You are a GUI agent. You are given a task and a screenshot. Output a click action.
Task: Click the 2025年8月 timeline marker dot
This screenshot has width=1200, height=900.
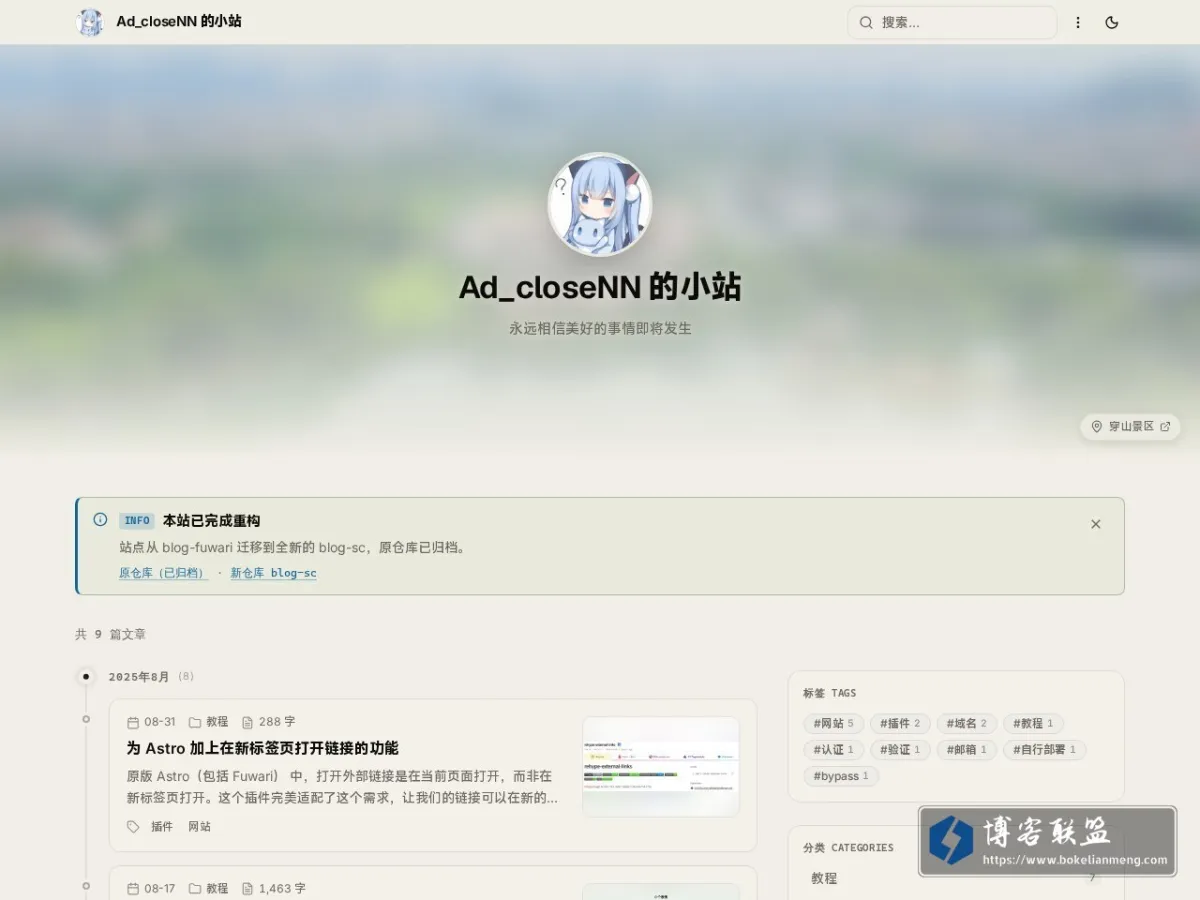coord(86,676)
